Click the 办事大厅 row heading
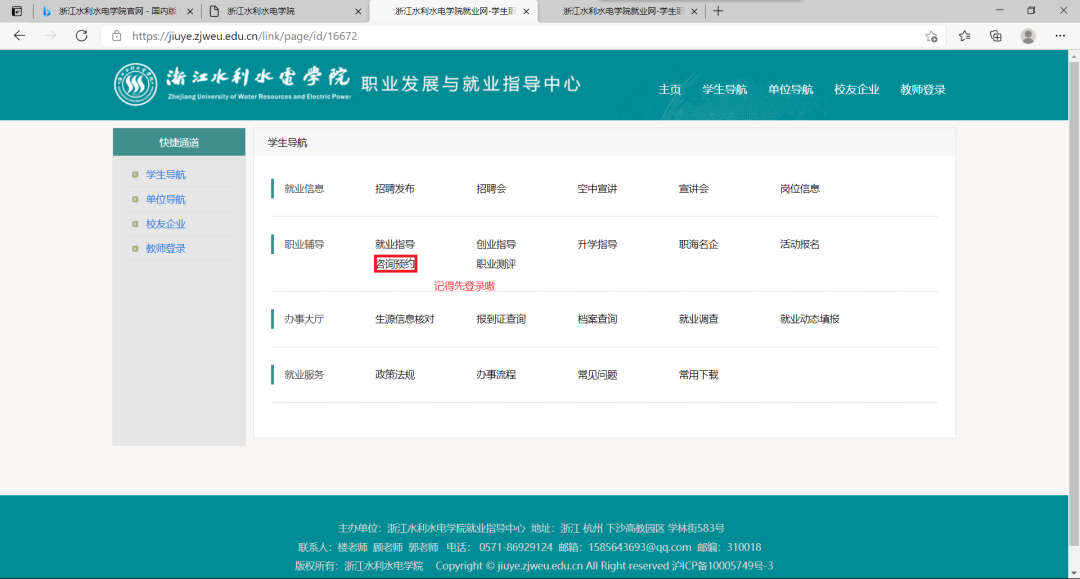This screenshot has width=1080, height=579. pos(304,319)
